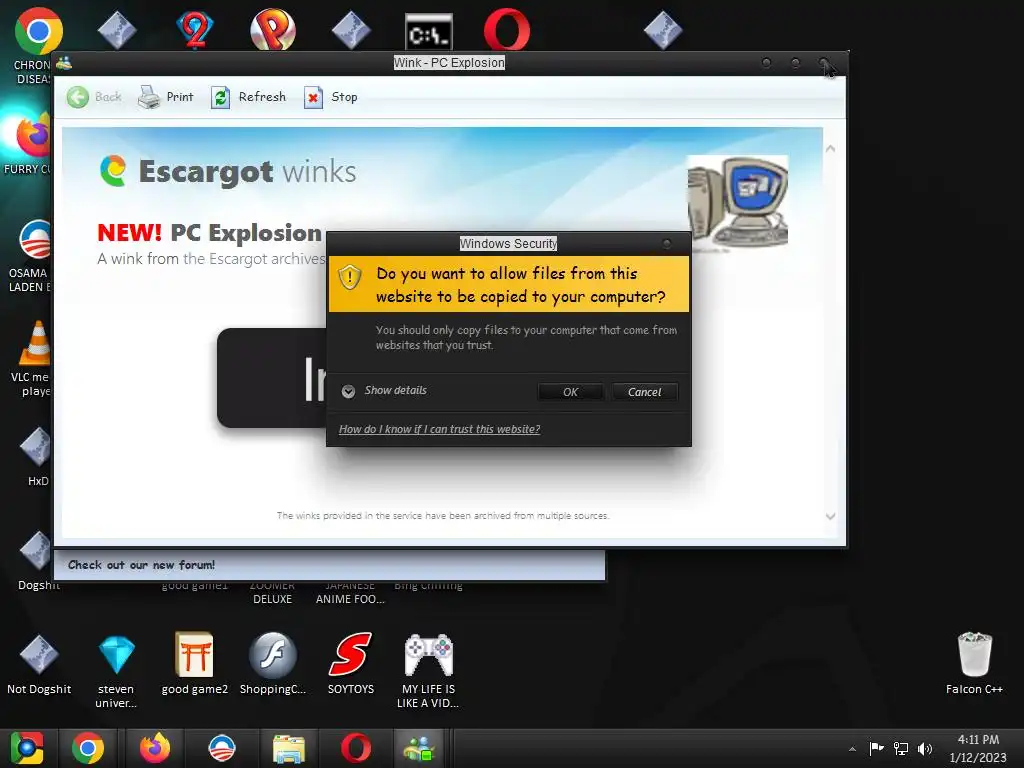Click the Print toolbar icon
This screenshot has height=768, width=1024.
[149, 97]
